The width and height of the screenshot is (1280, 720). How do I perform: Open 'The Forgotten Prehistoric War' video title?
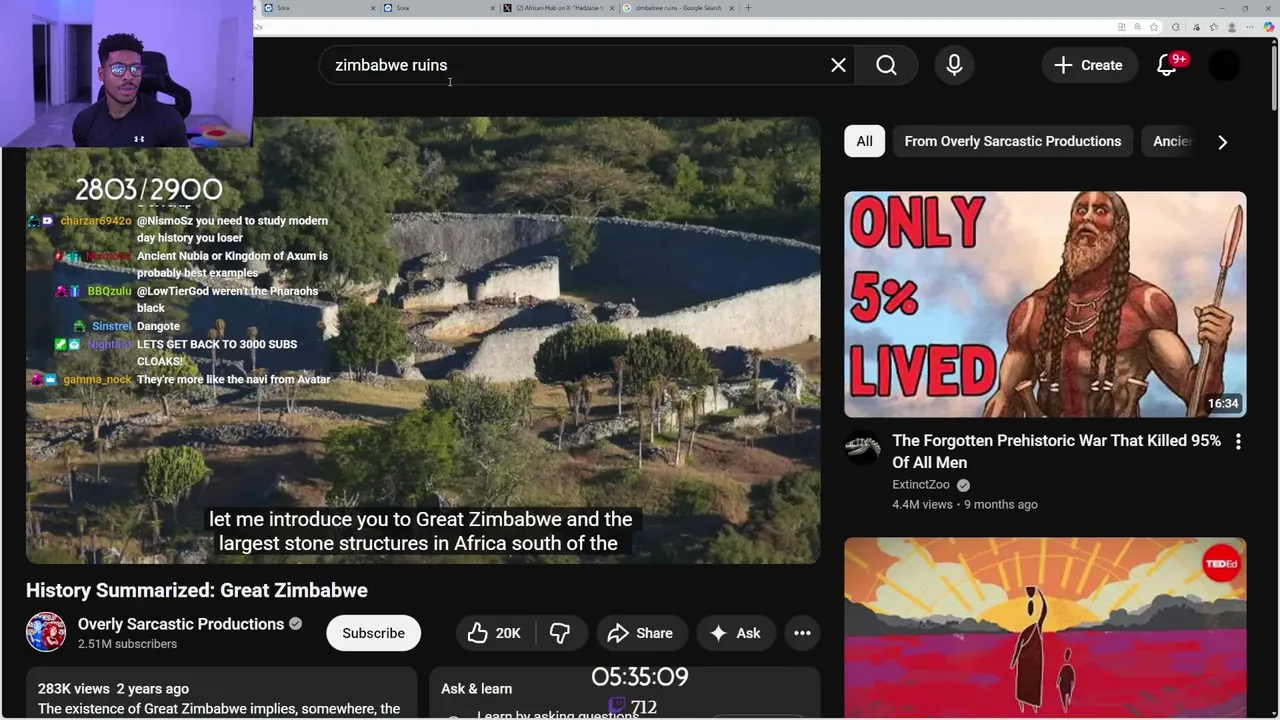pyautogui.click(x=1056, y=451)
